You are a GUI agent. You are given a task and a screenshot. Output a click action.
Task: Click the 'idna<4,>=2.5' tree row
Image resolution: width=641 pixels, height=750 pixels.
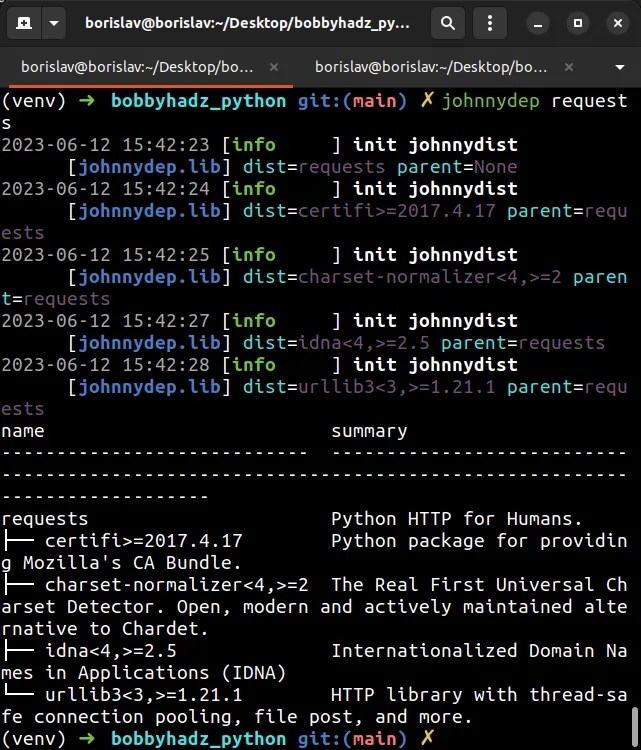pos(111,651)
